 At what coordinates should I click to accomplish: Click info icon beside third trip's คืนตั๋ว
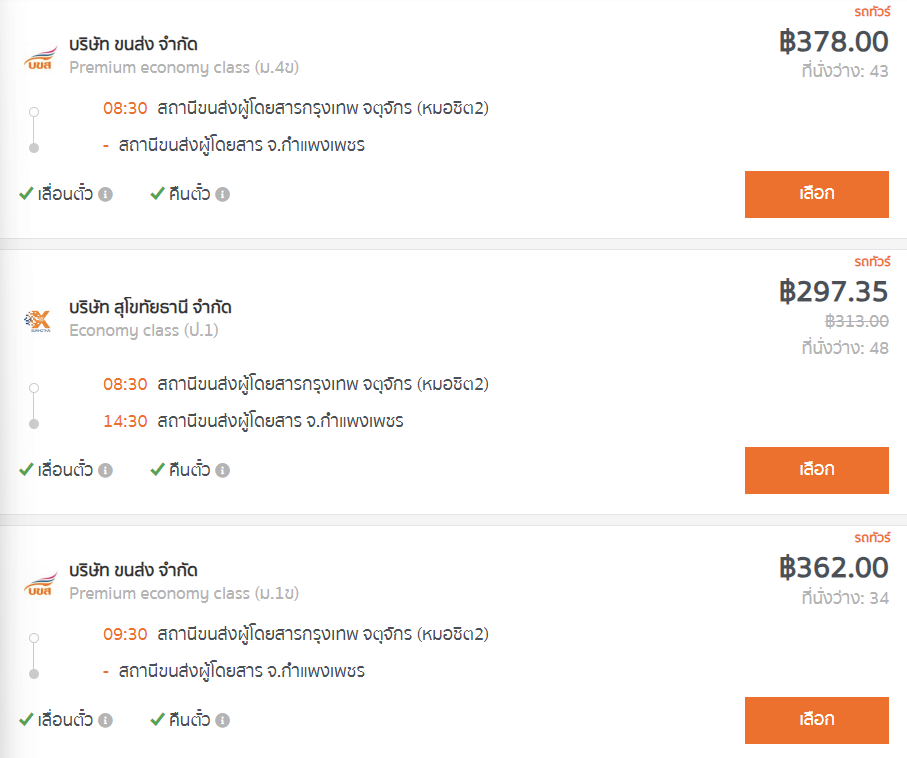pyautogui.click(x=223, y=720)
